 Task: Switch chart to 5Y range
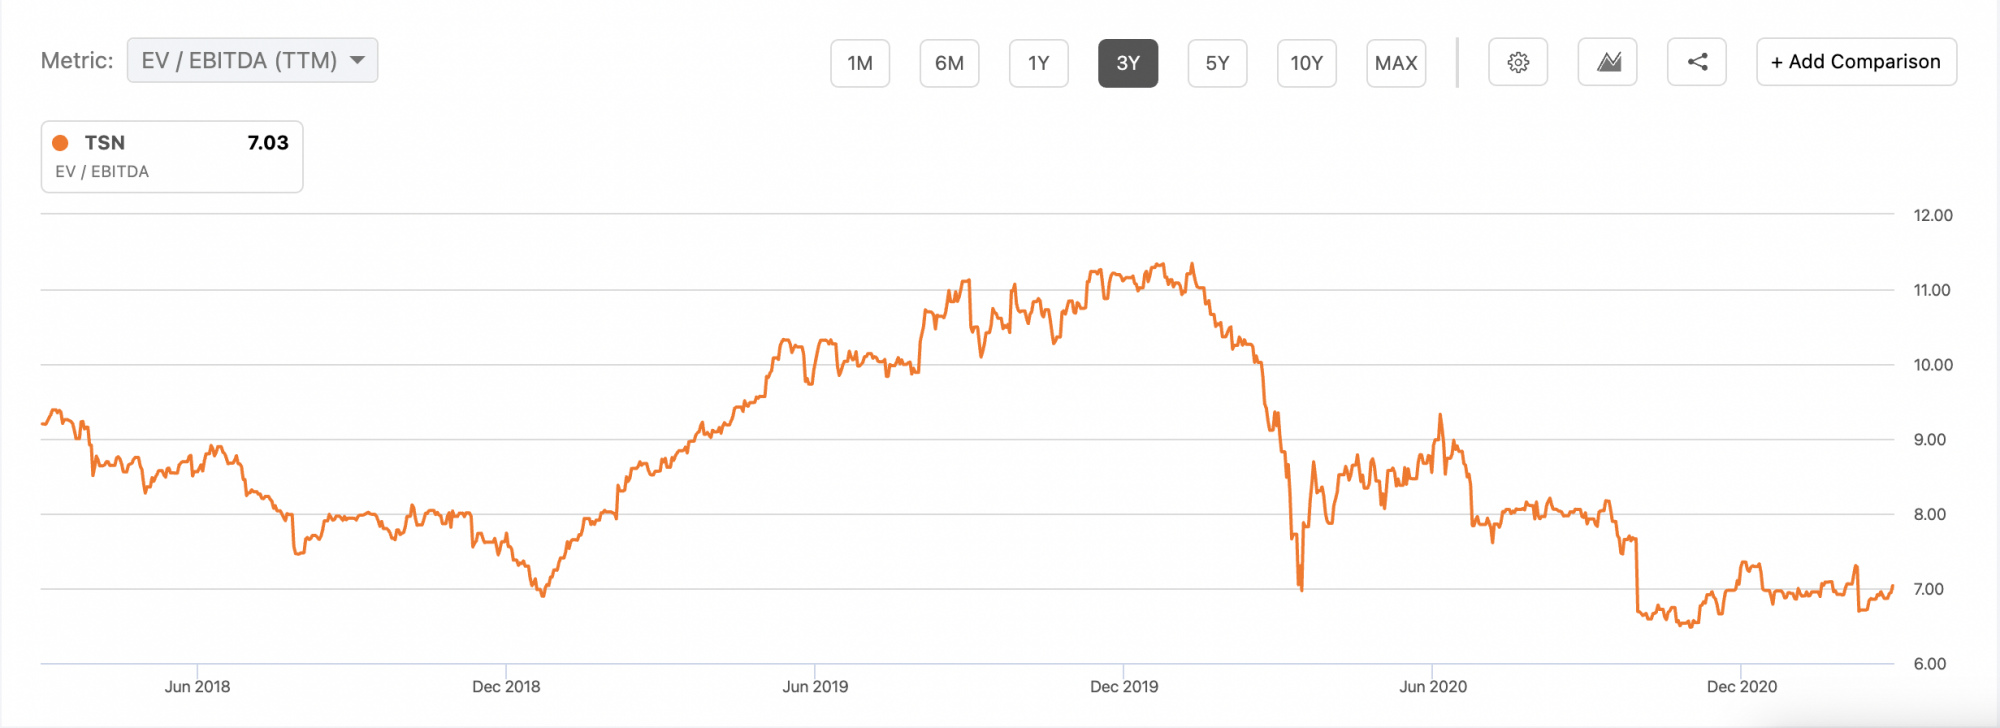click(x=1217, y=63)
